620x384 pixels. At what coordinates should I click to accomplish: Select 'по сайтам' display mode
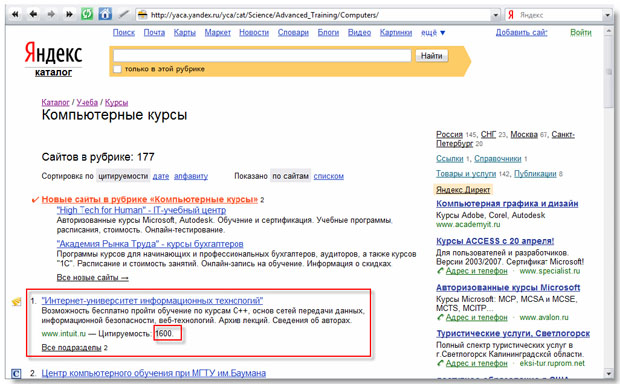coord(291,176)
